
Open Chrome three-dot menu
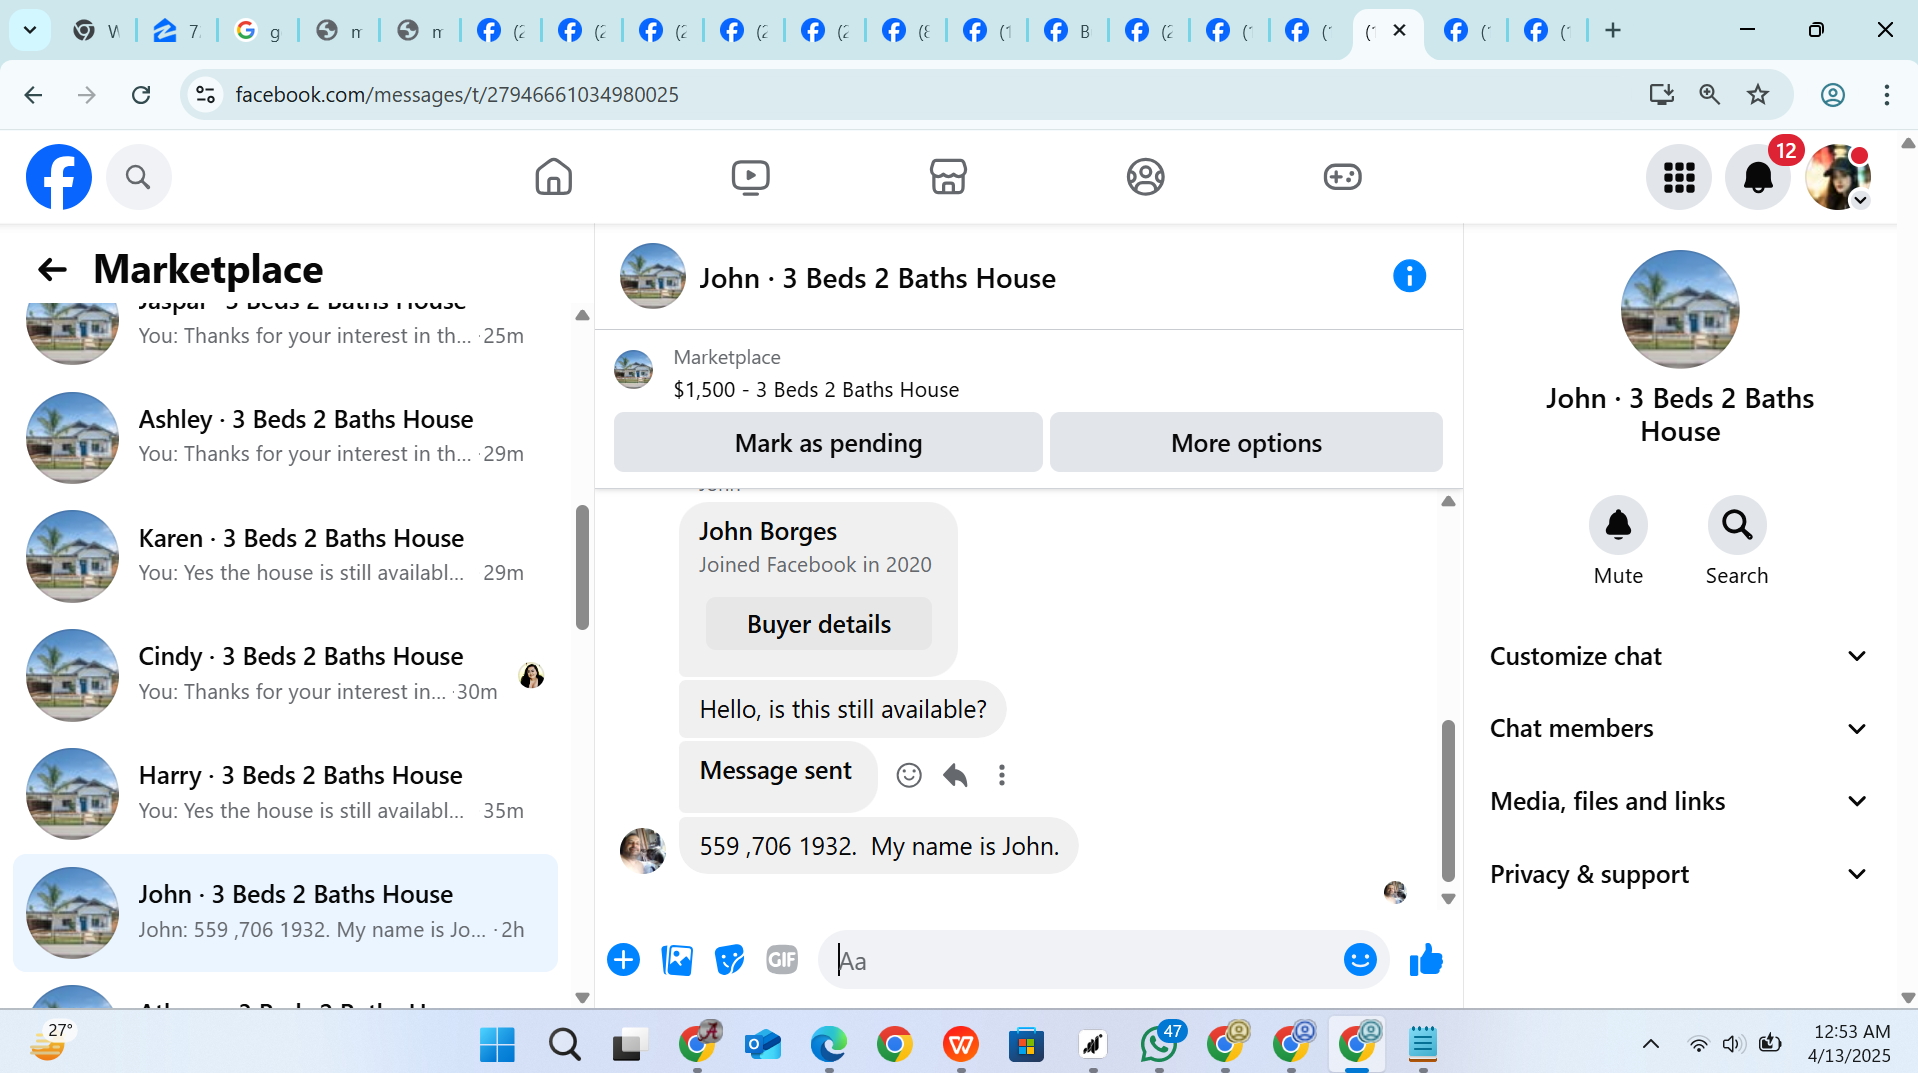point(1886,95)
